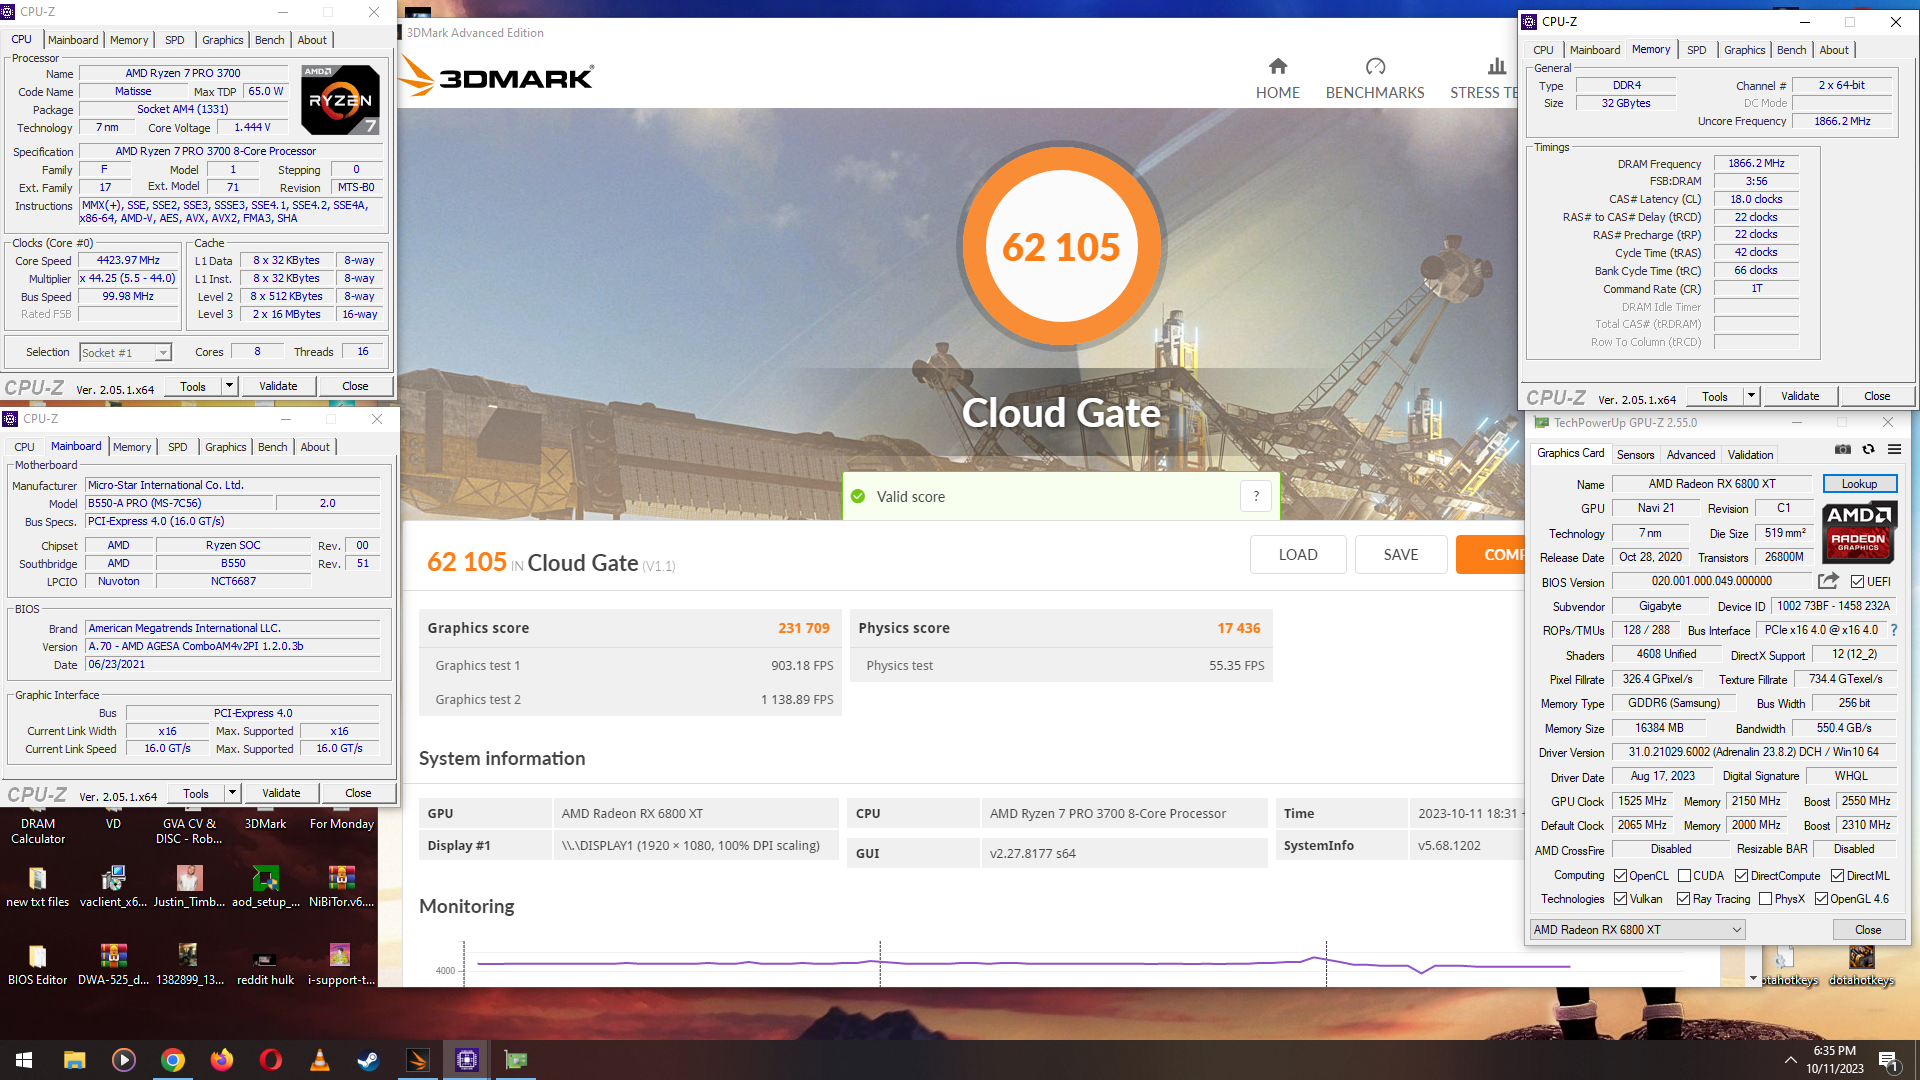Open the AMD Radeon RX 6800 XT GPU selector

tap(1637, 929)
